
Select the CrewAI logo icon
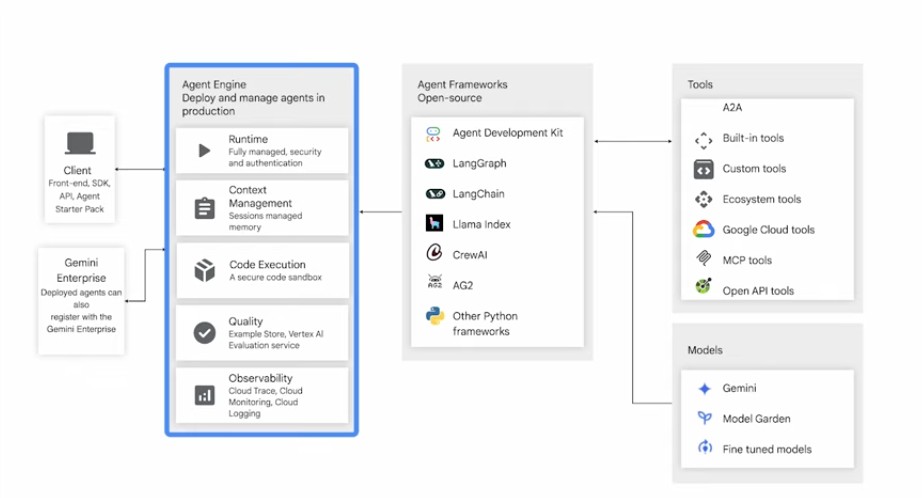point(434,254)
